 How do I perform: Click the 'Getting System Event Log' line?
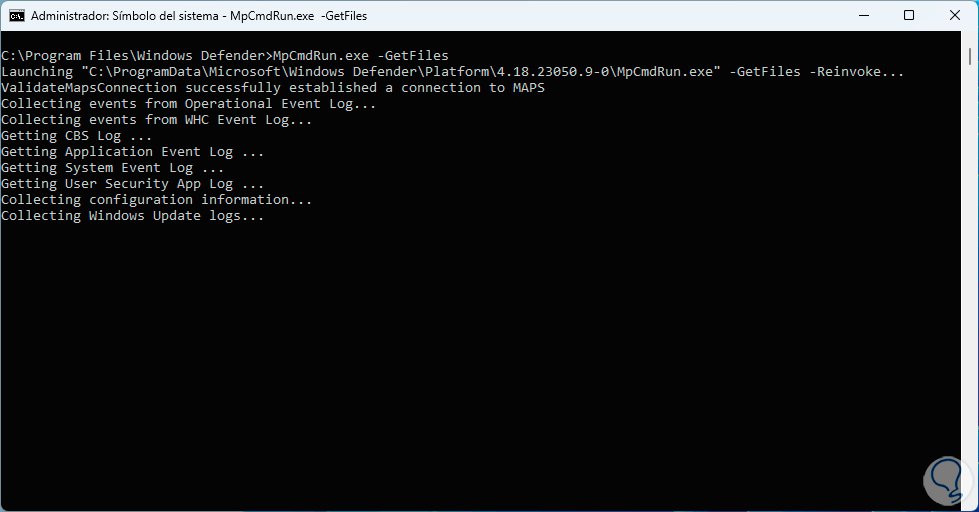(113, 168)
